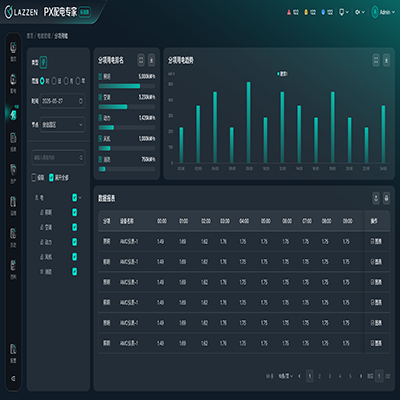Open the sound mute menu in header
The image size is (400, 400).
[360, 12]
